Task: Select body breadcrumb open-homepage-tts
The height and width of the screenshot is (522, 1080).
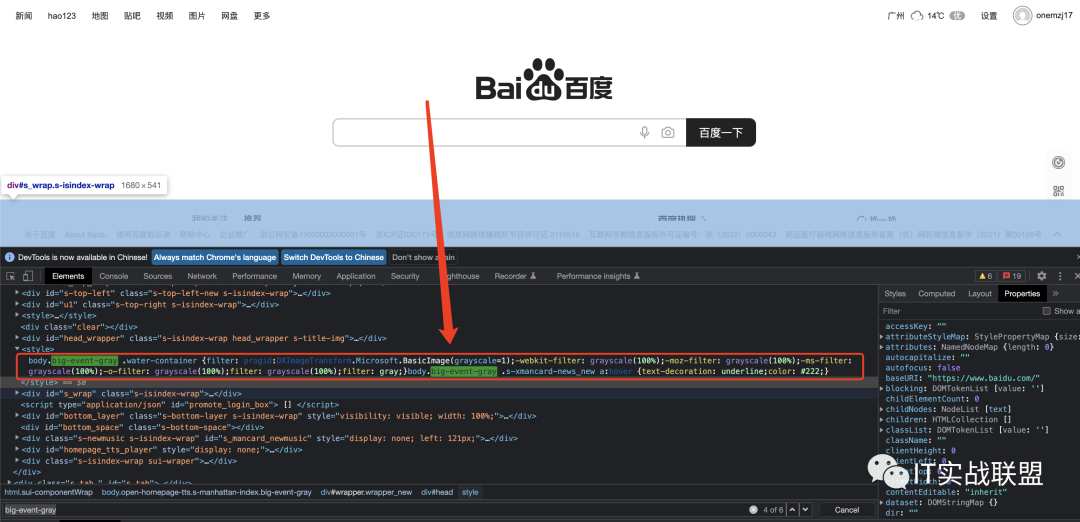Action: coord(207,492)
